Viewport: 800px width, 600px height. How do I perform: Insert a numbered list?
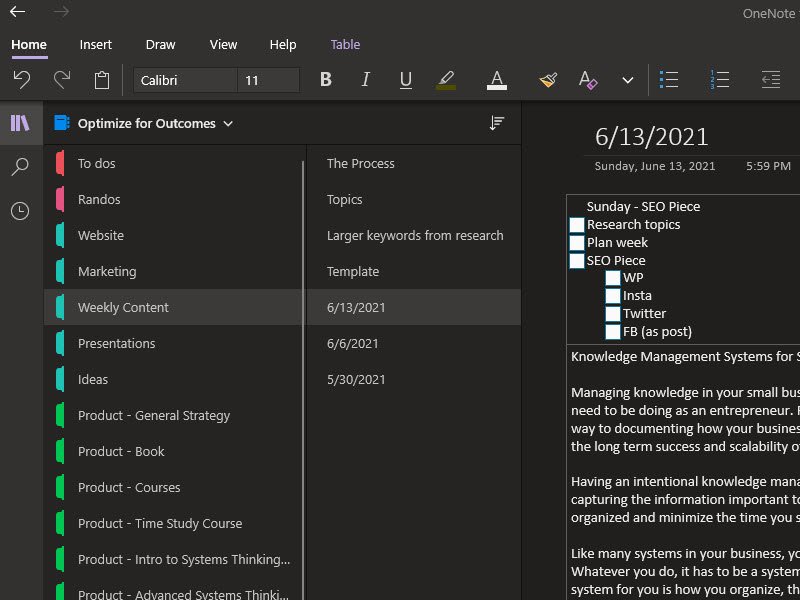pos(719,80)
